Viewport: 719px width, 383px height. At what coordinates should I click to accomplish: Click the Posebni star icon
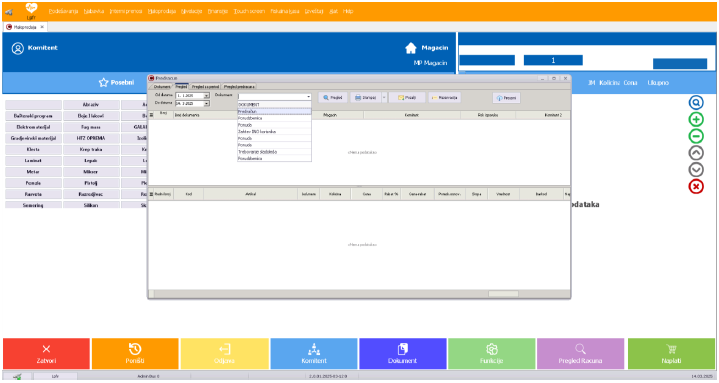pos(104,83)
